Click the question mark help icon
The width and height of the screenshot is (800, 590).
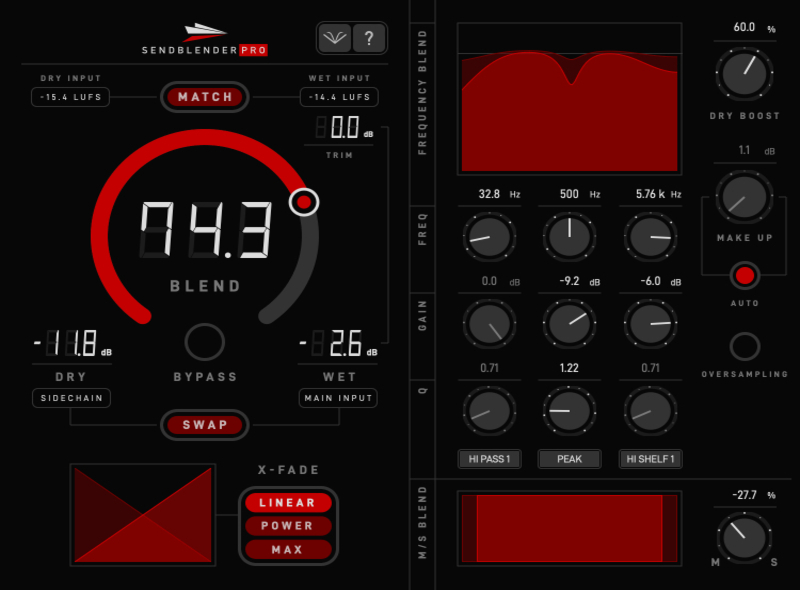pos(369,39)
